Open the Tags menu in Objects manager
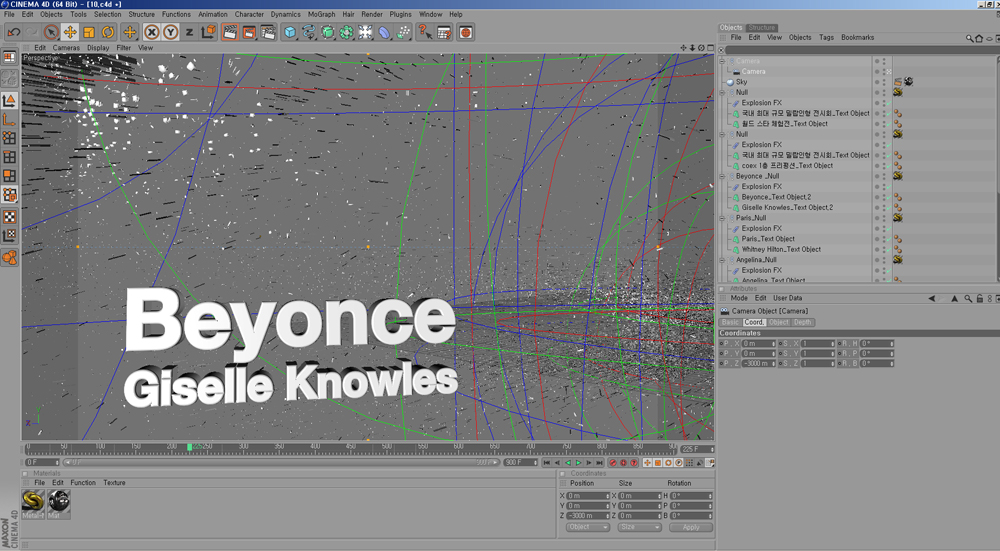Viewport: 1000px width, 551px height. point(827,38)
